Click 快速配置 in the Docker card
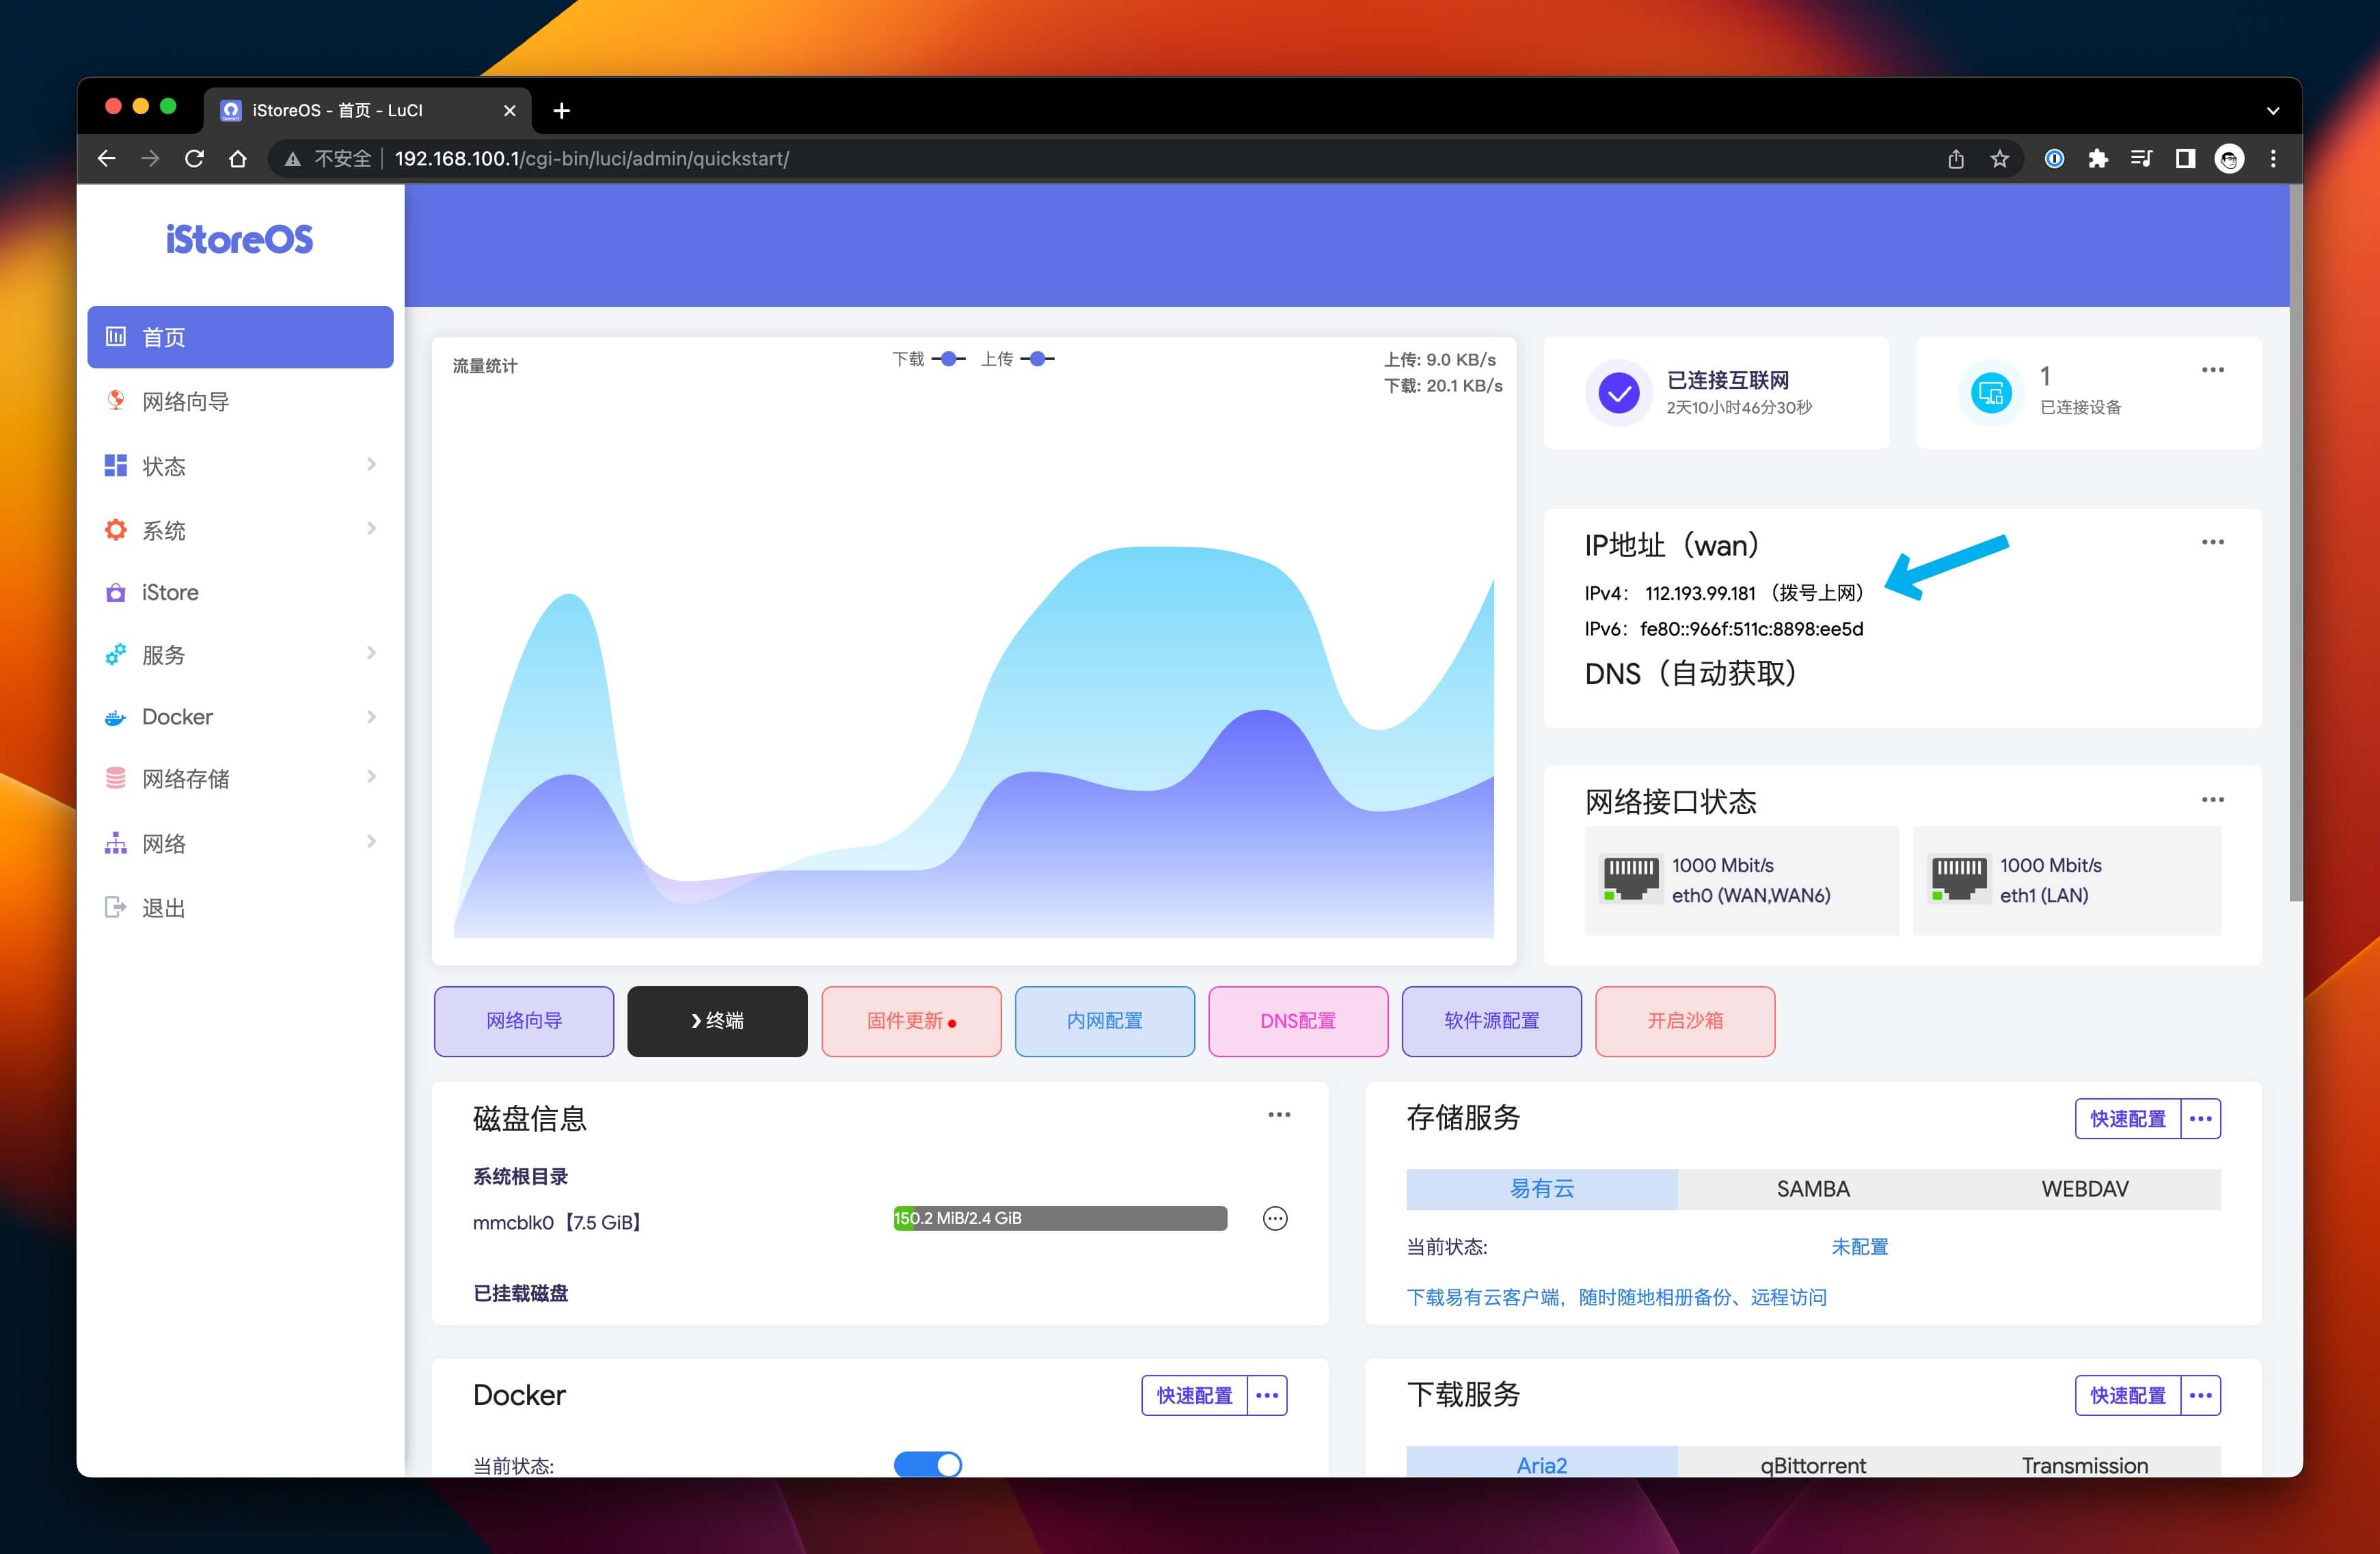 click(1194, 1395)
